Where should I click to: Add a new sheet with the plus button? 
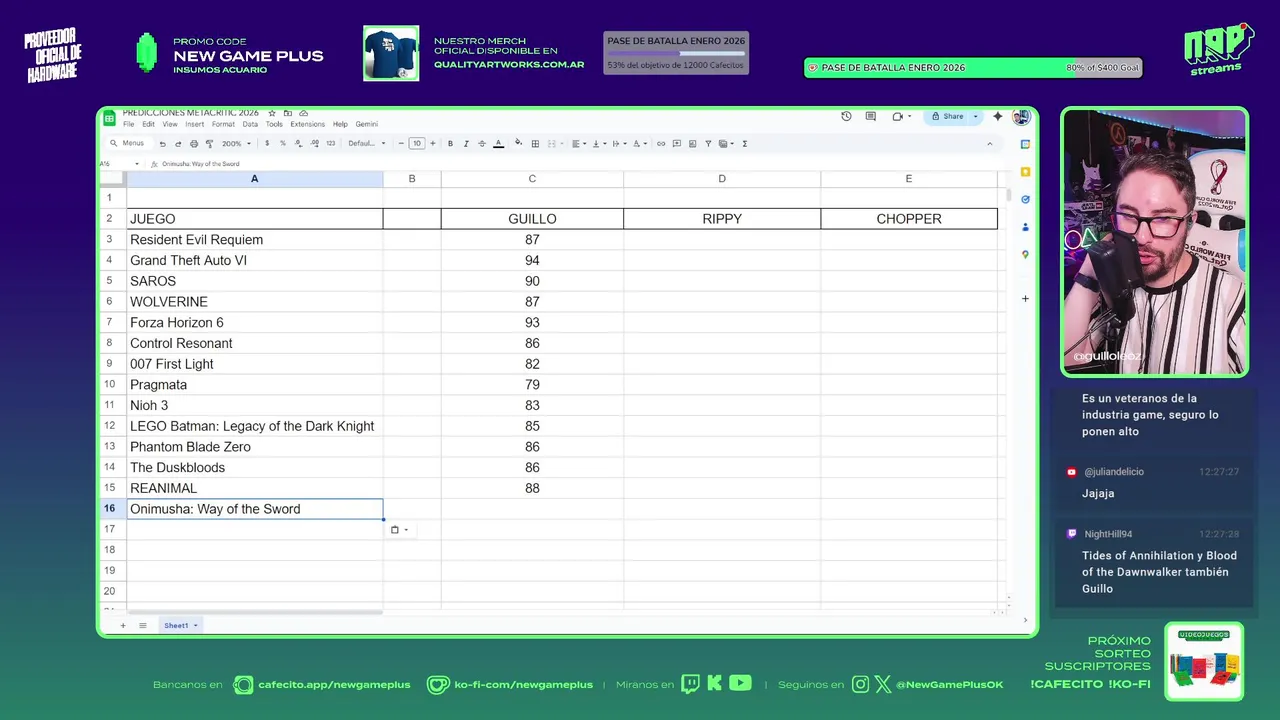coord(123,625)
